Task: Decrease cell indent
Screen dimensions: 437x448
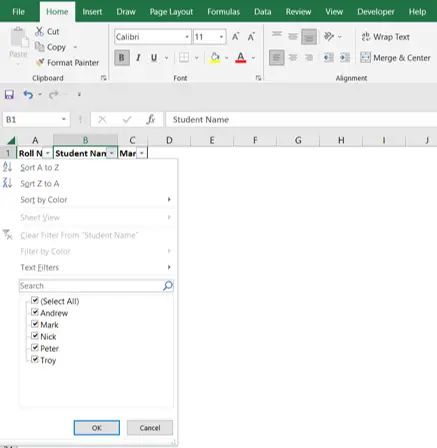Action: pos(329,58)
